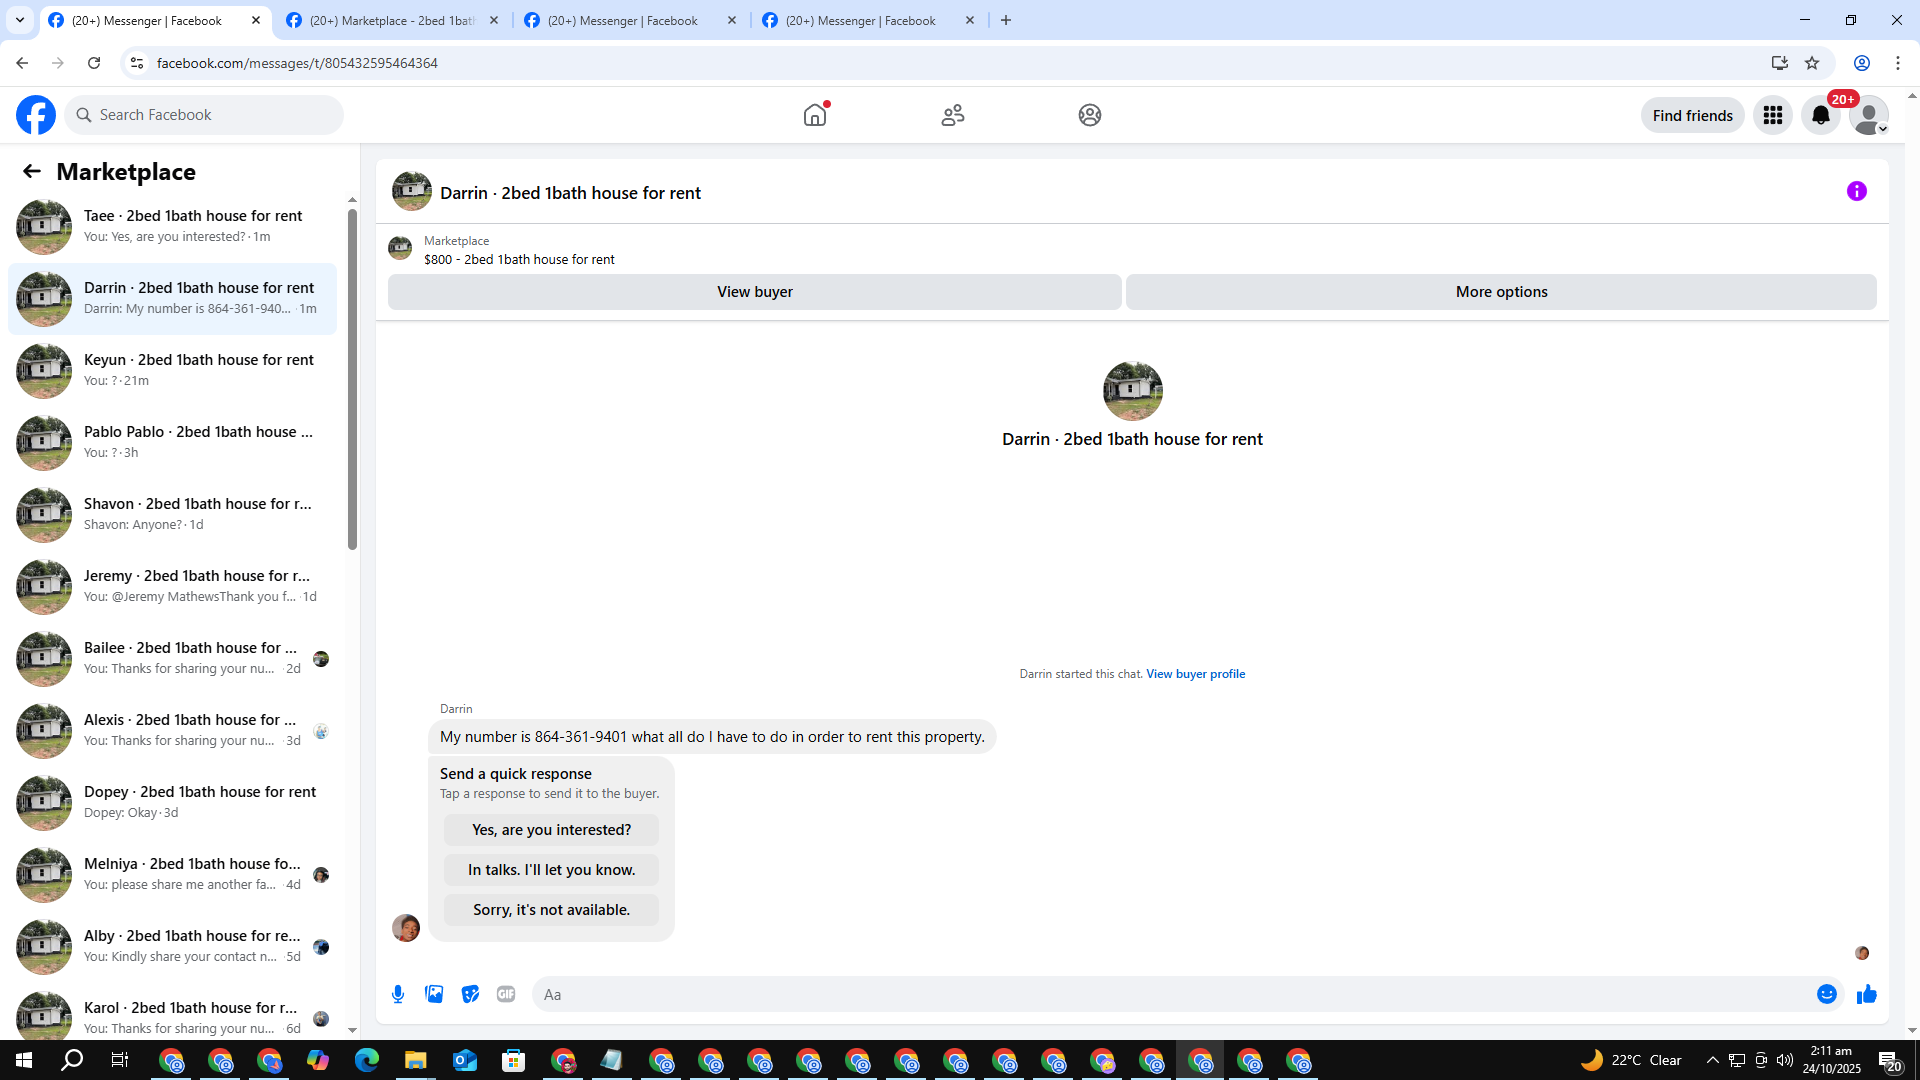Send a thumbs-up like
This screenshot has width=1920, height=1080.
tap(1867, 994)
